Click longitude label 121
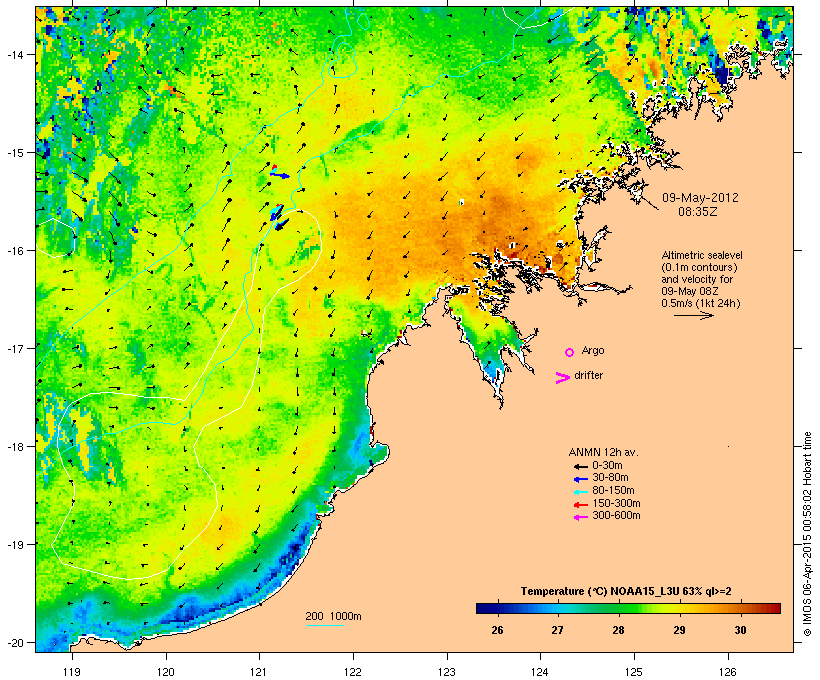The image size is (820, 680). click(259, 672)
